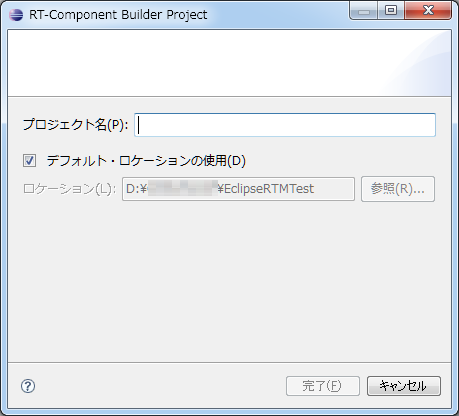Close the dialog with the red X
This screenshot has height=416, width=459.
click(x=428, y=11)
